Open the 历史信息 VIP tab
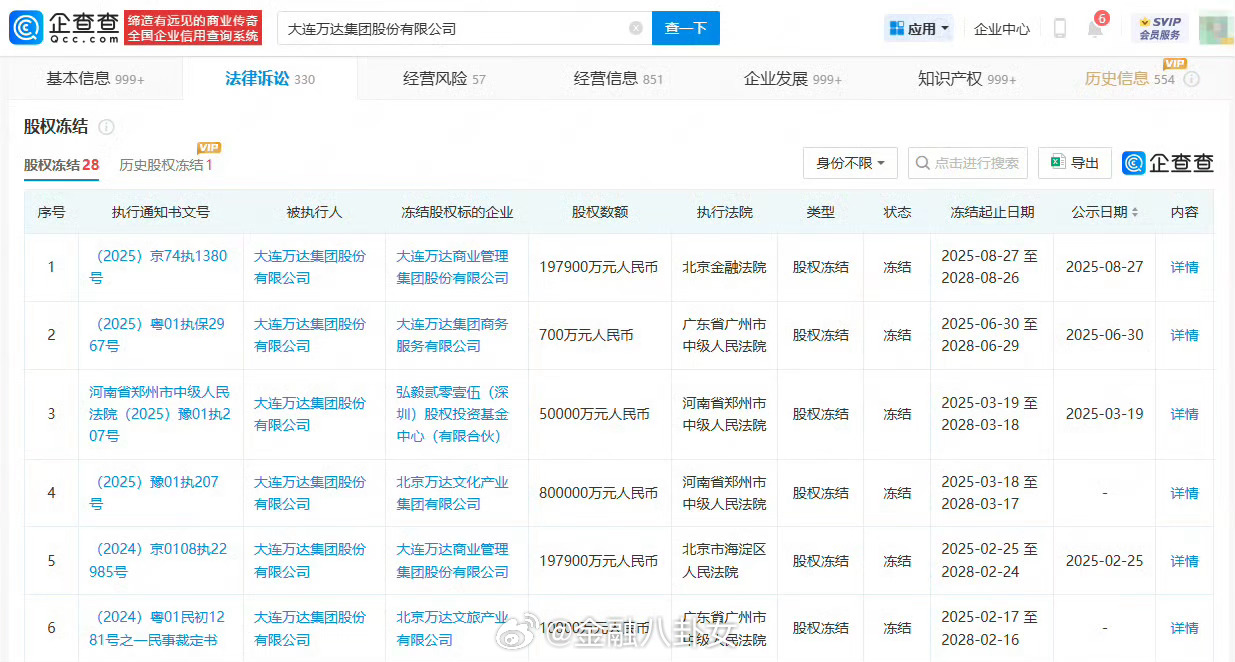This screenshot has height=662, width=1235. click(1130, 78)
